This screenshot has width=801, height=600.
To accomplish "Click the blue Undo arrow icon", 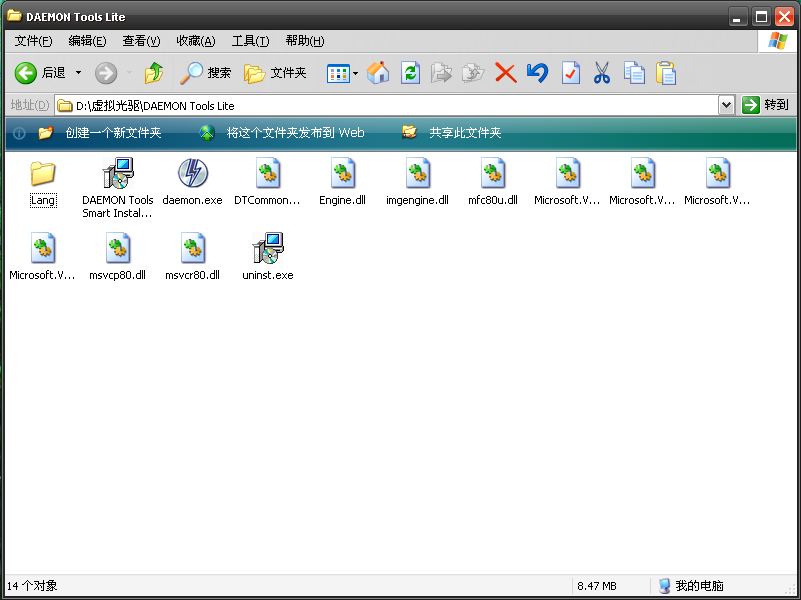I will coord(538,73).
